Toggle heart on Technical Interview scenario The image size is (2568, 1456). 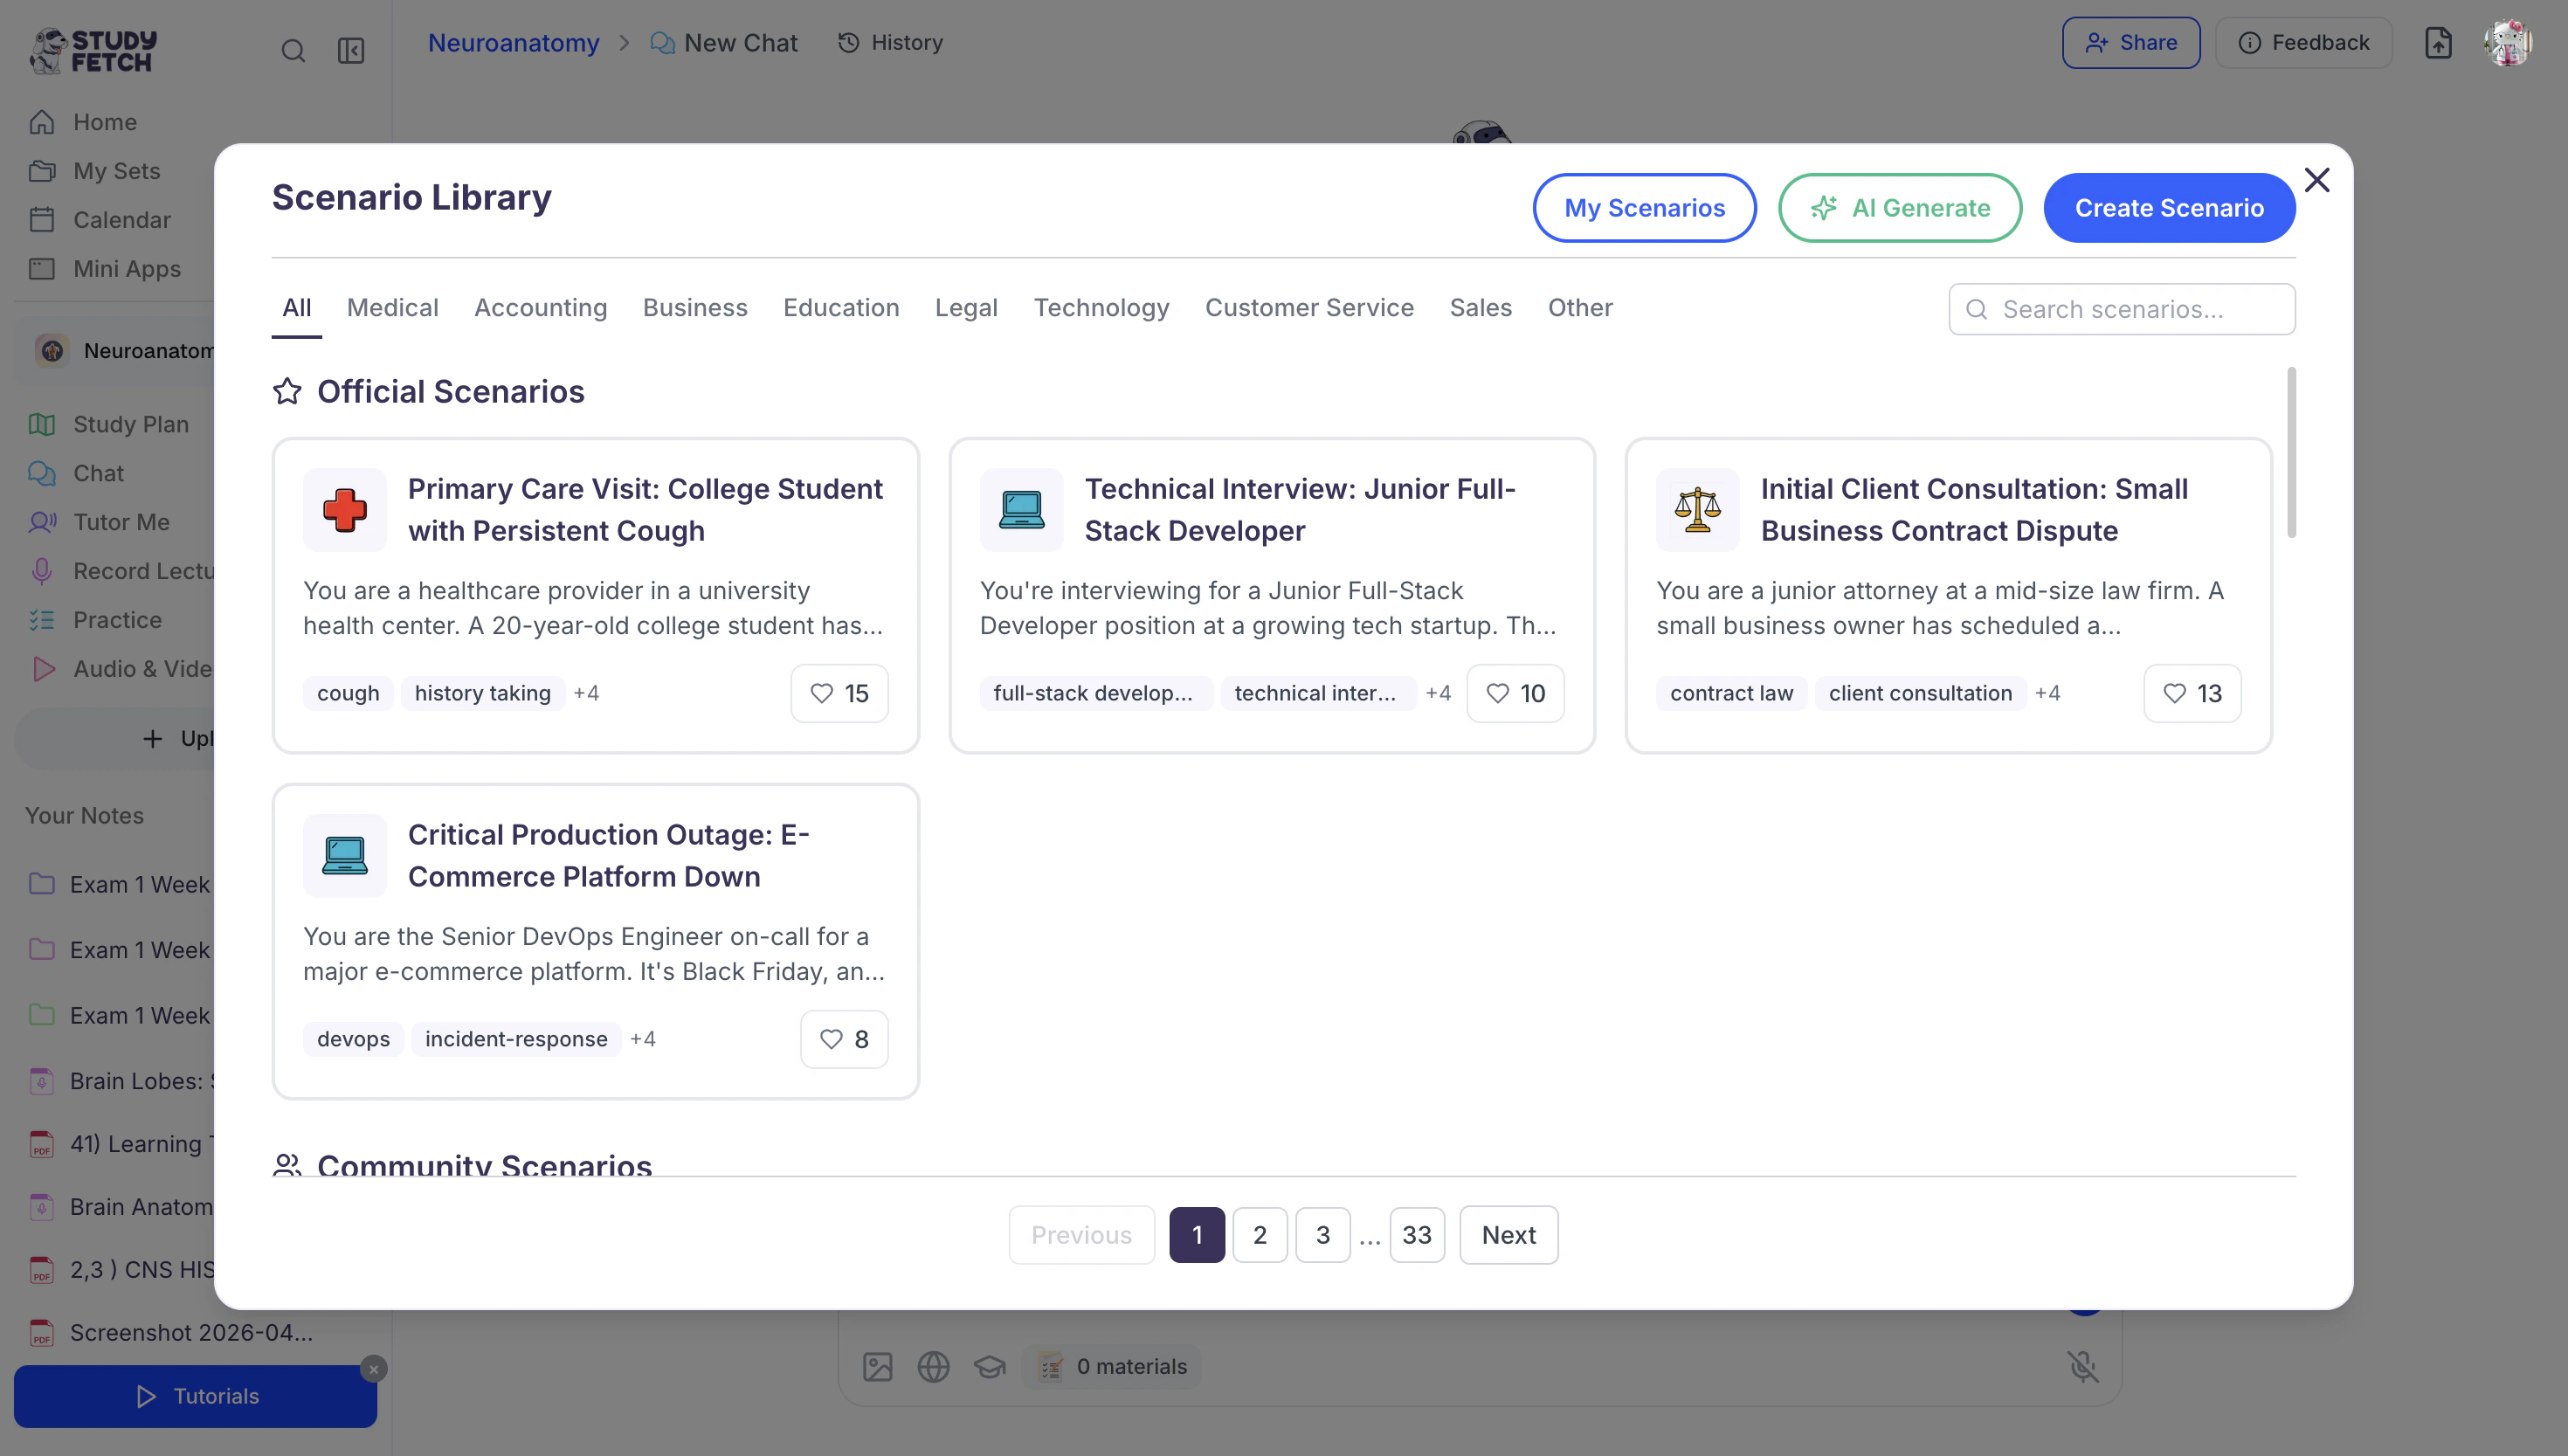[x=1514, y=693]
